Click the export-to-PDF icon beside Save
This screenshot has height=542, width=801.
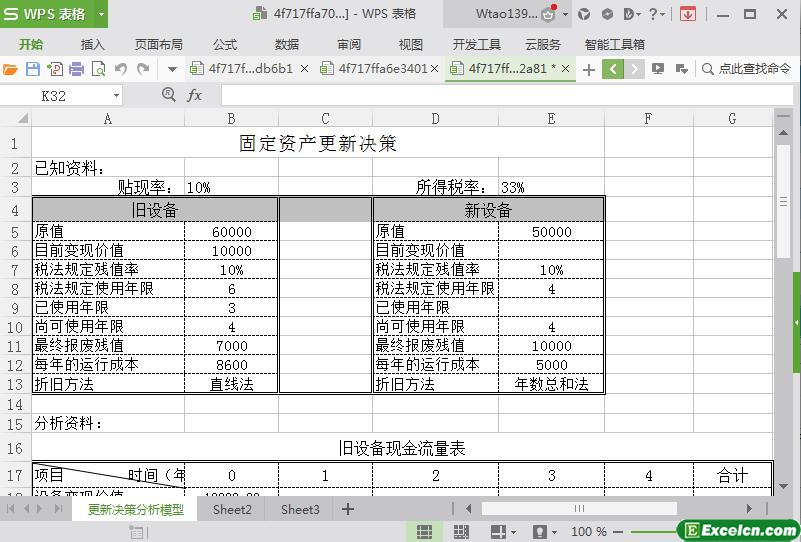pyautogui.click(x=55, y=69)
